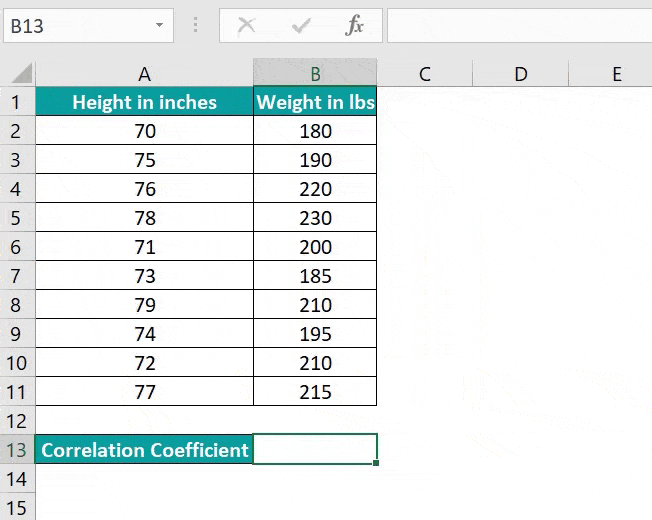This screenshot has height=520, width=652.
Task: Select row 9 header
Action: click(17, 333)
